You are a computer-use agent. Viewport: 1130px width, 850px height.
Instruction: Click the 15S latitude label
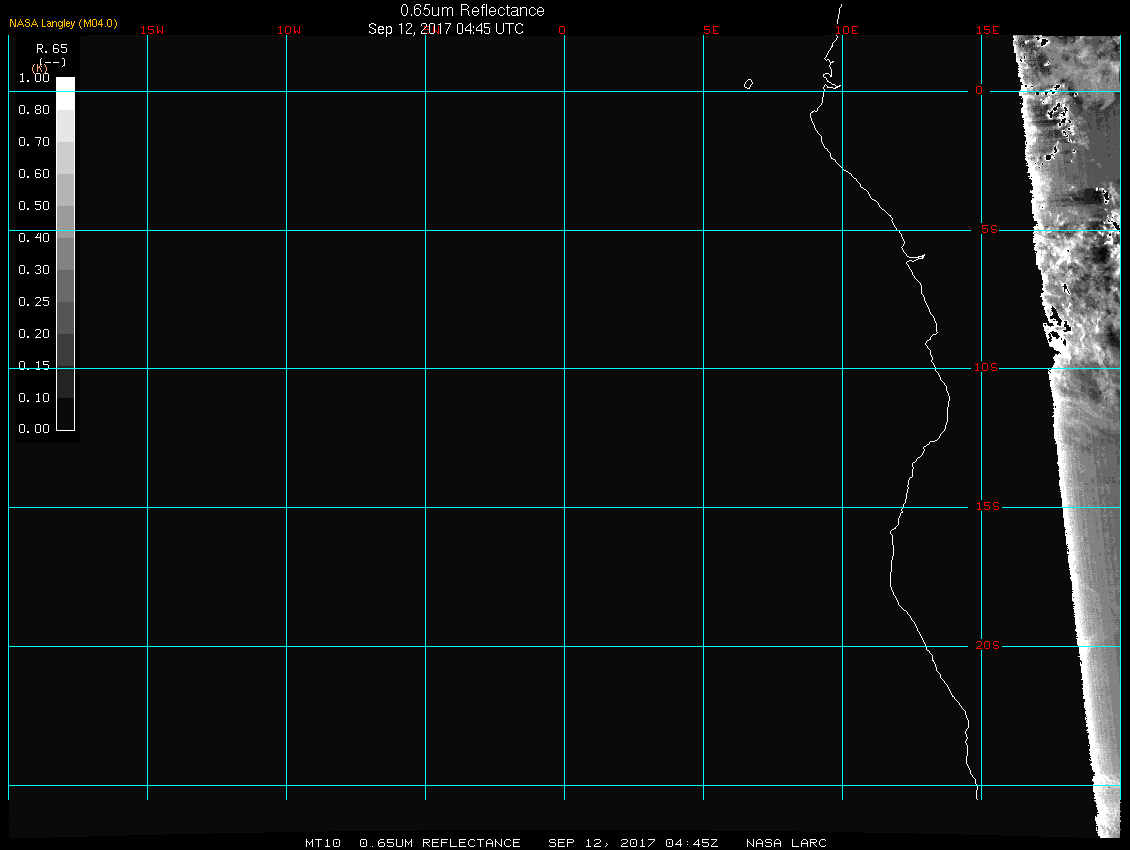(987, 507)
